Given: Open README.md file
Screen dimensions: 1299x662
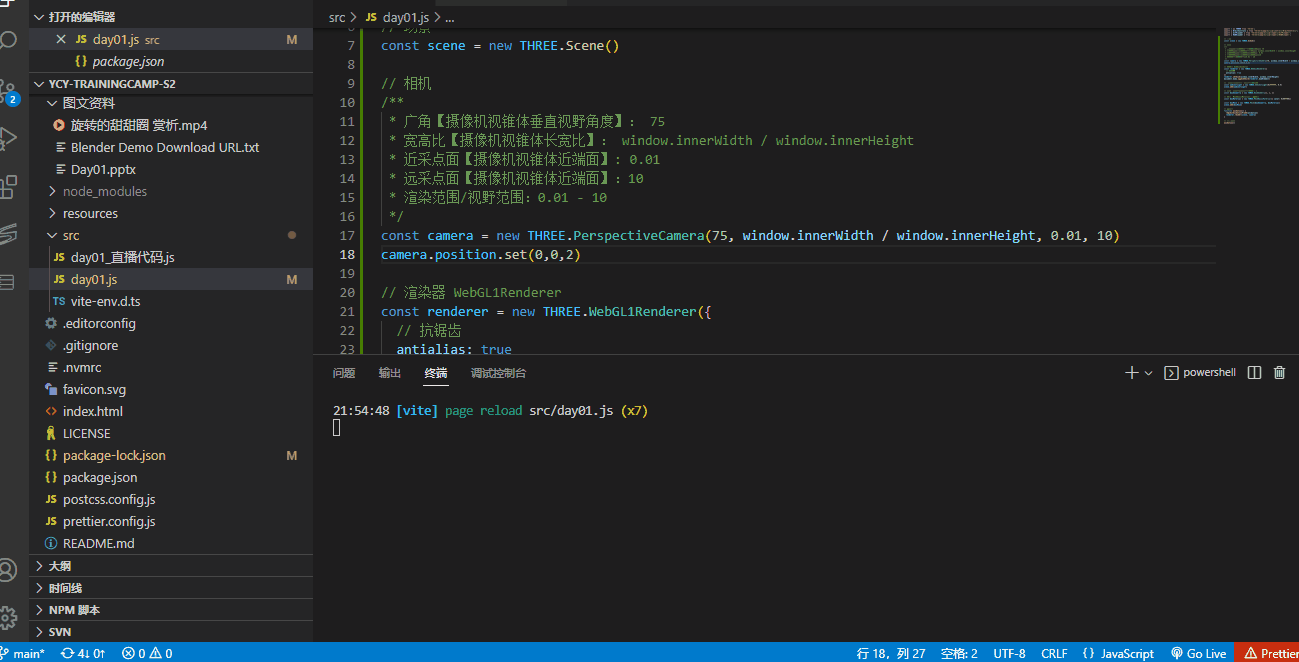Looking at the screenshot, I should click(x=171, y=543).
